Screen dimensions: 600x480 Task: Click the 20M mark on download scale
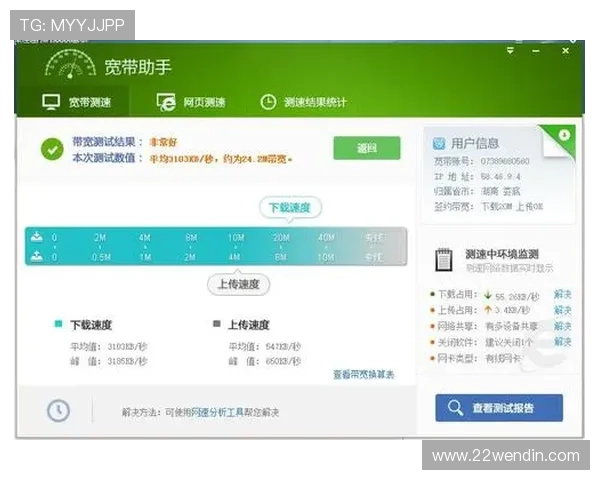281,238
